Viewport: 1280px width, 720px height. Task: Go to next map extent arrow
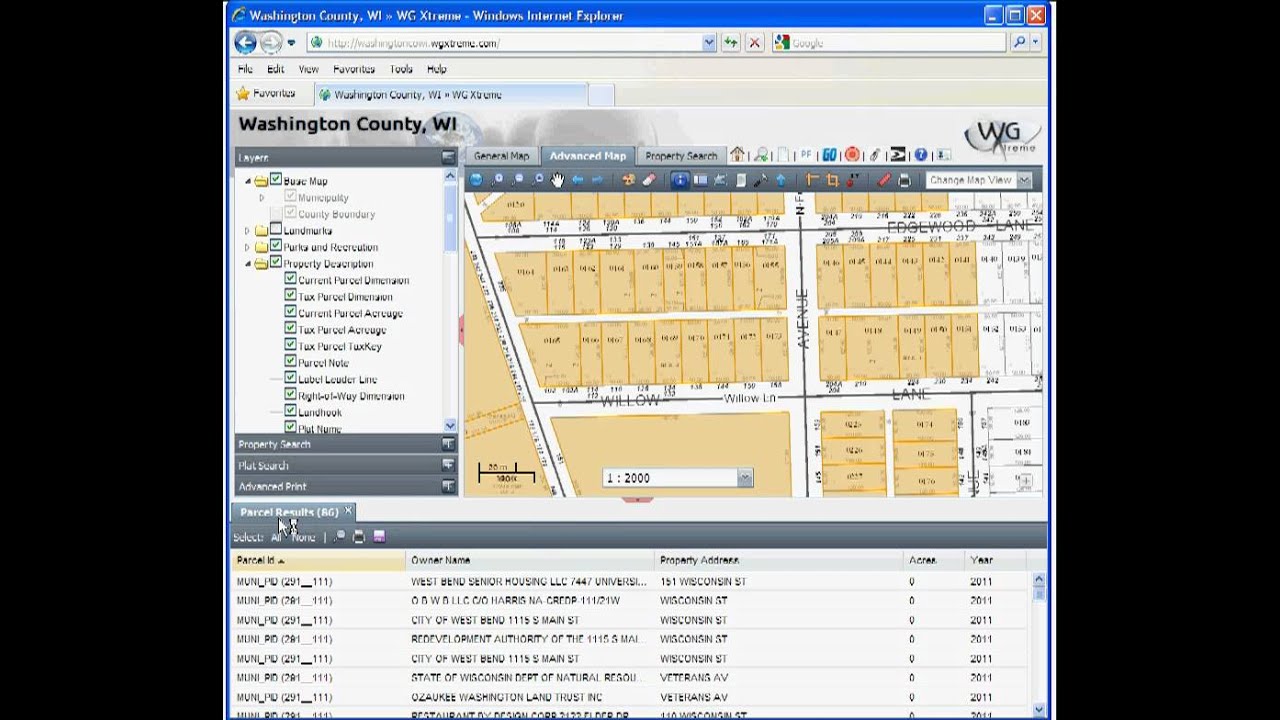click(x=597, y=180)
